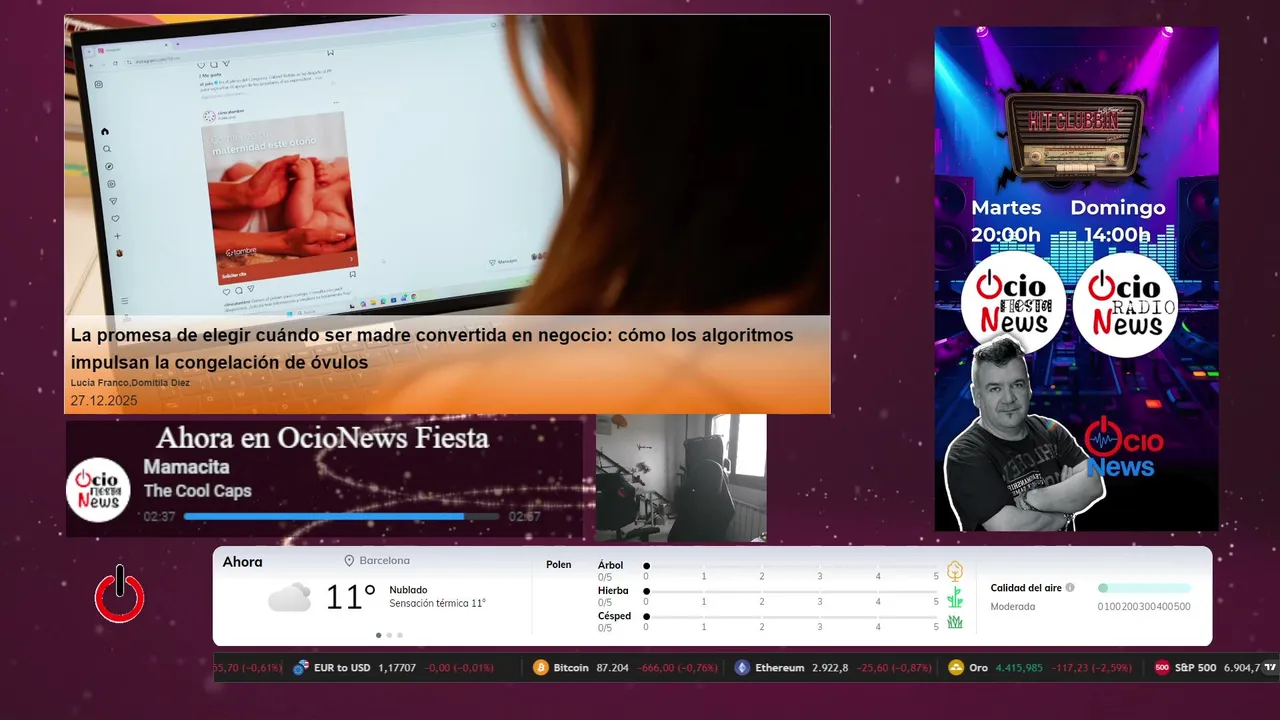Click the elapsed time 02:37

[x=159, y=517]
